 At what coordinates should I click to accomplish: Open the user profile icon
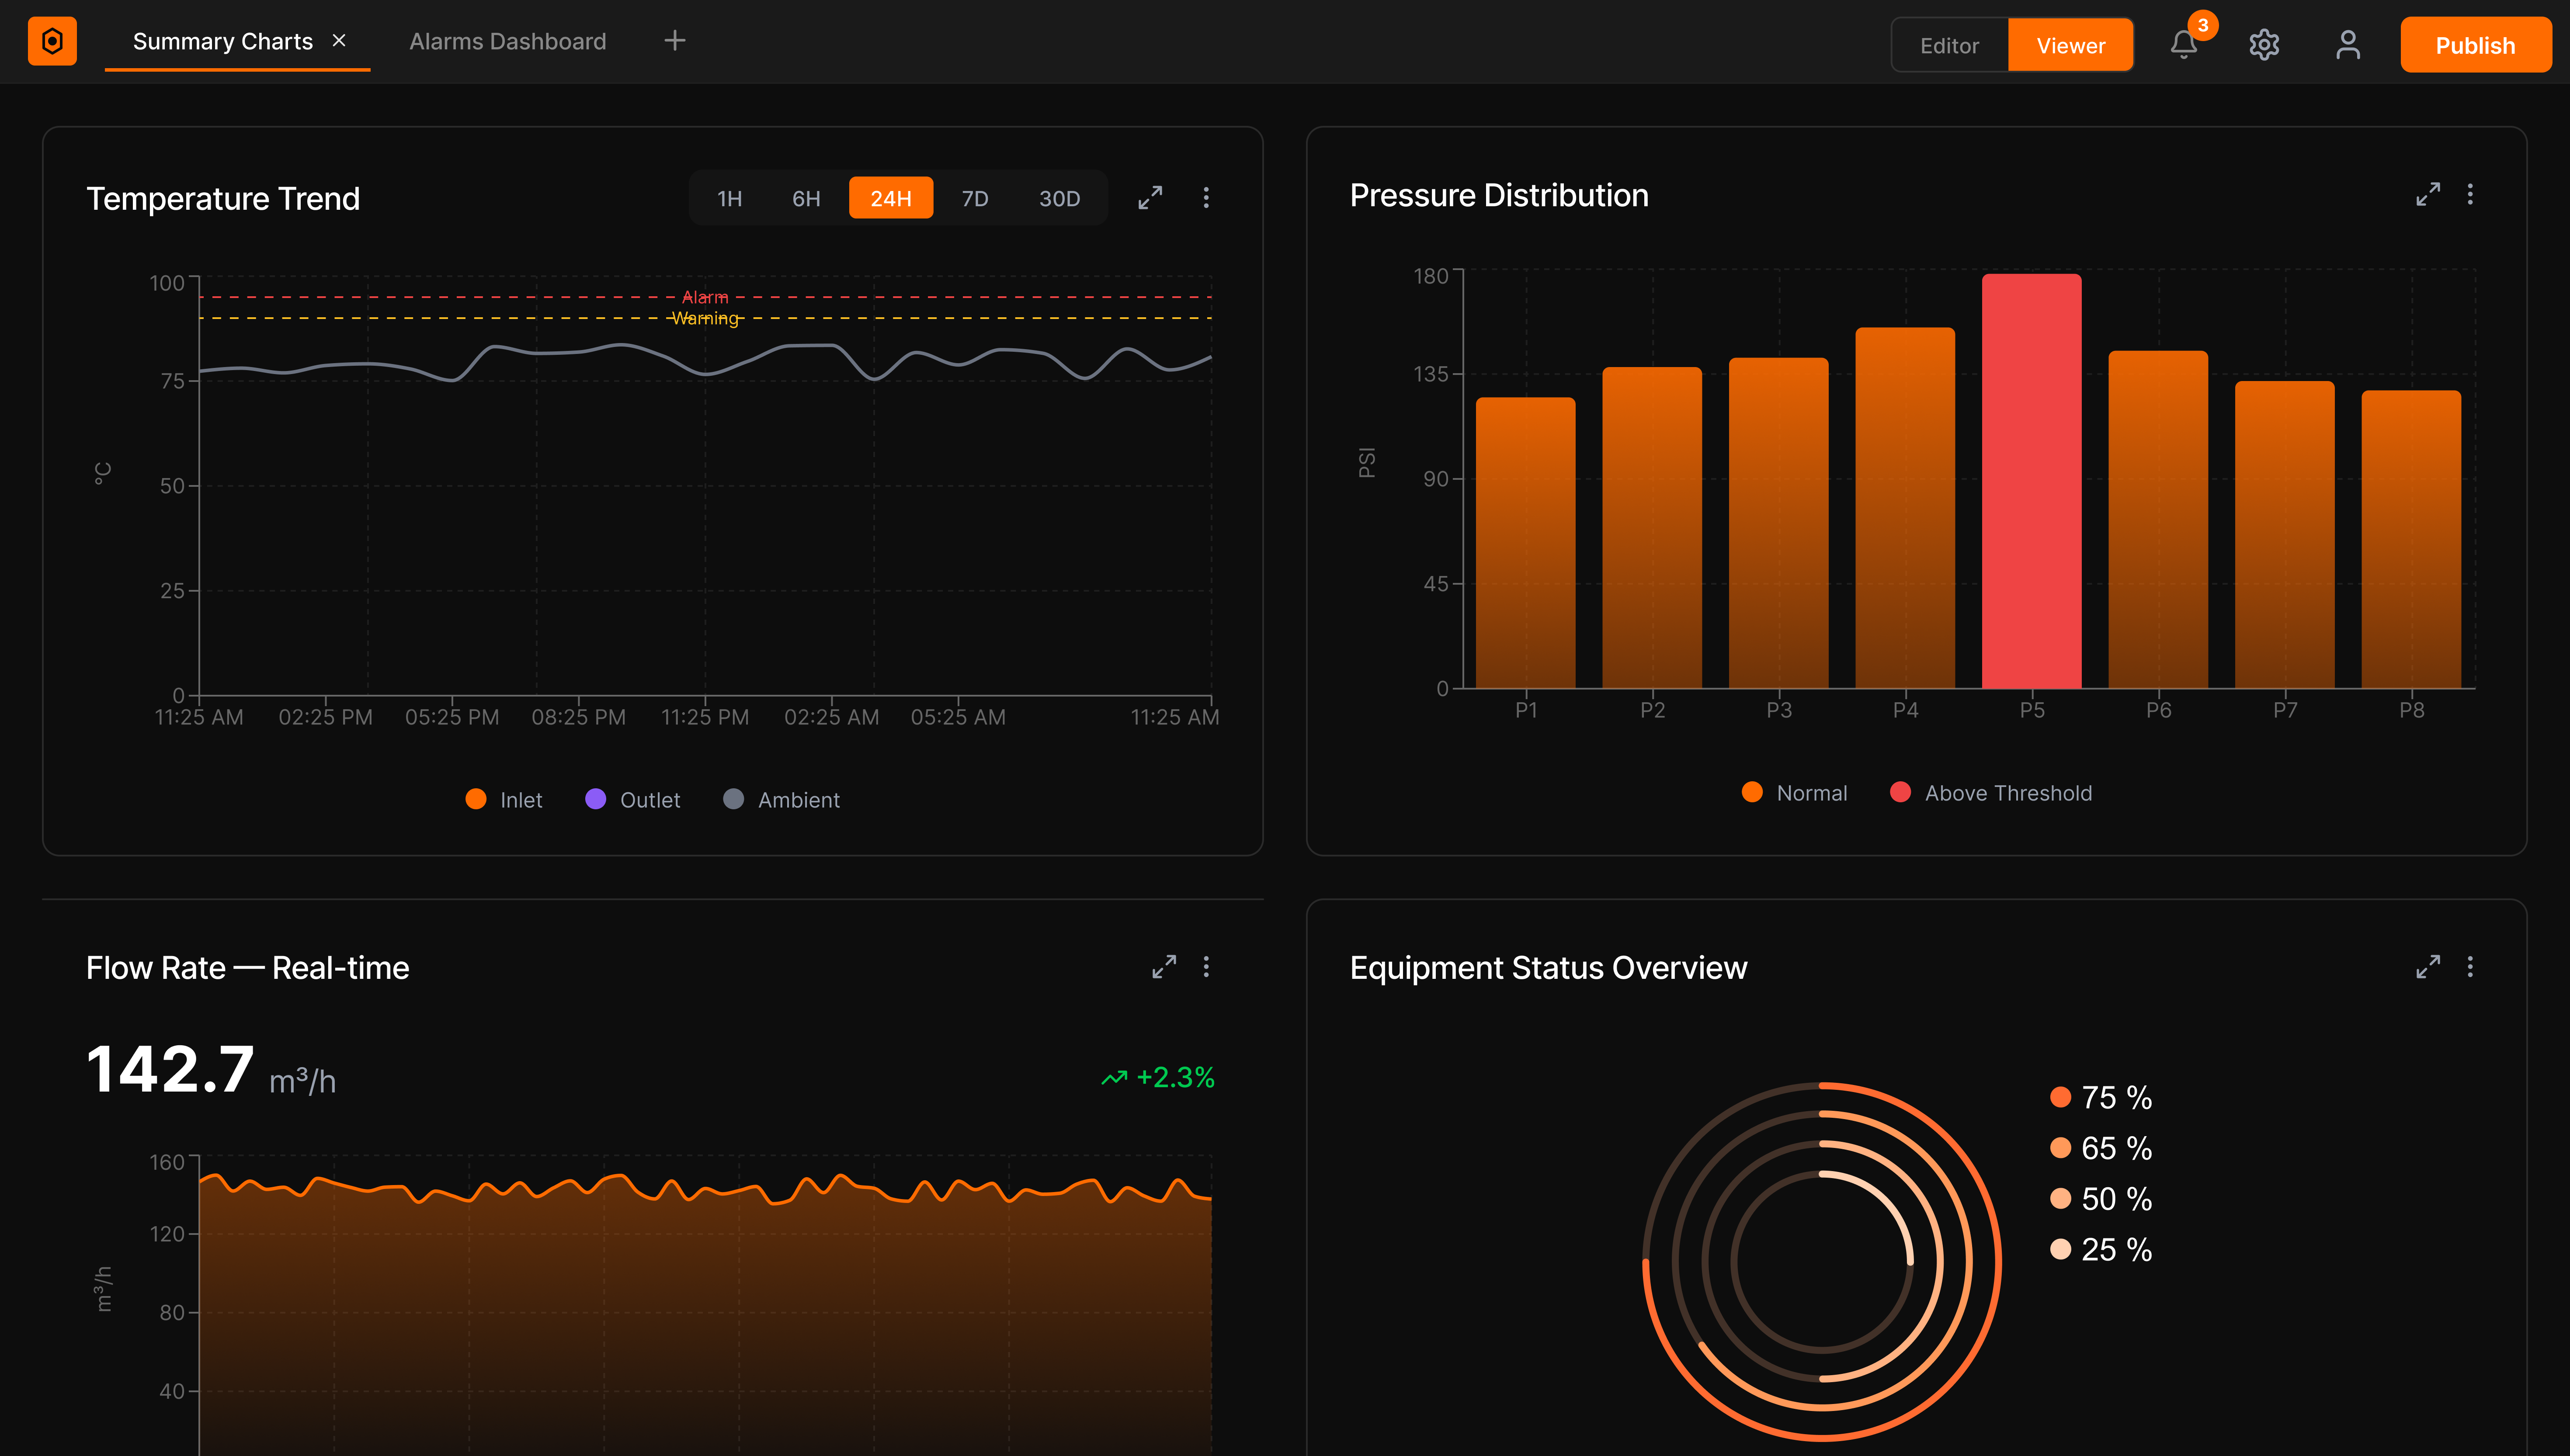(2348, 45)
